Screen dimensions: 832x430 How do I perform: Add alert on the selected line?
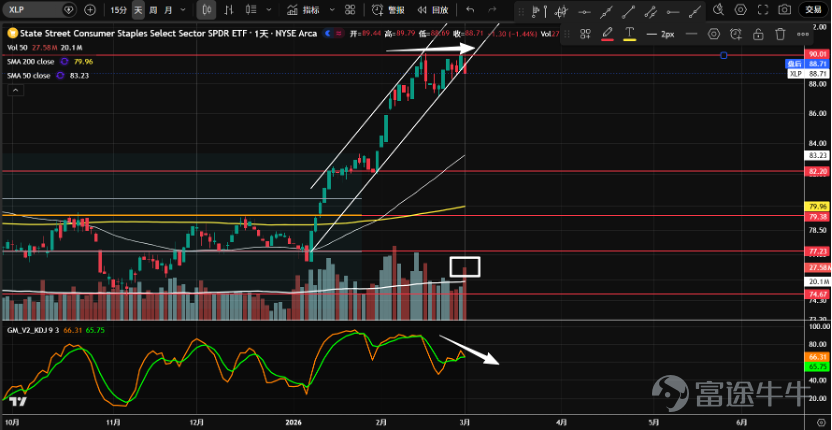pos(735,34)
